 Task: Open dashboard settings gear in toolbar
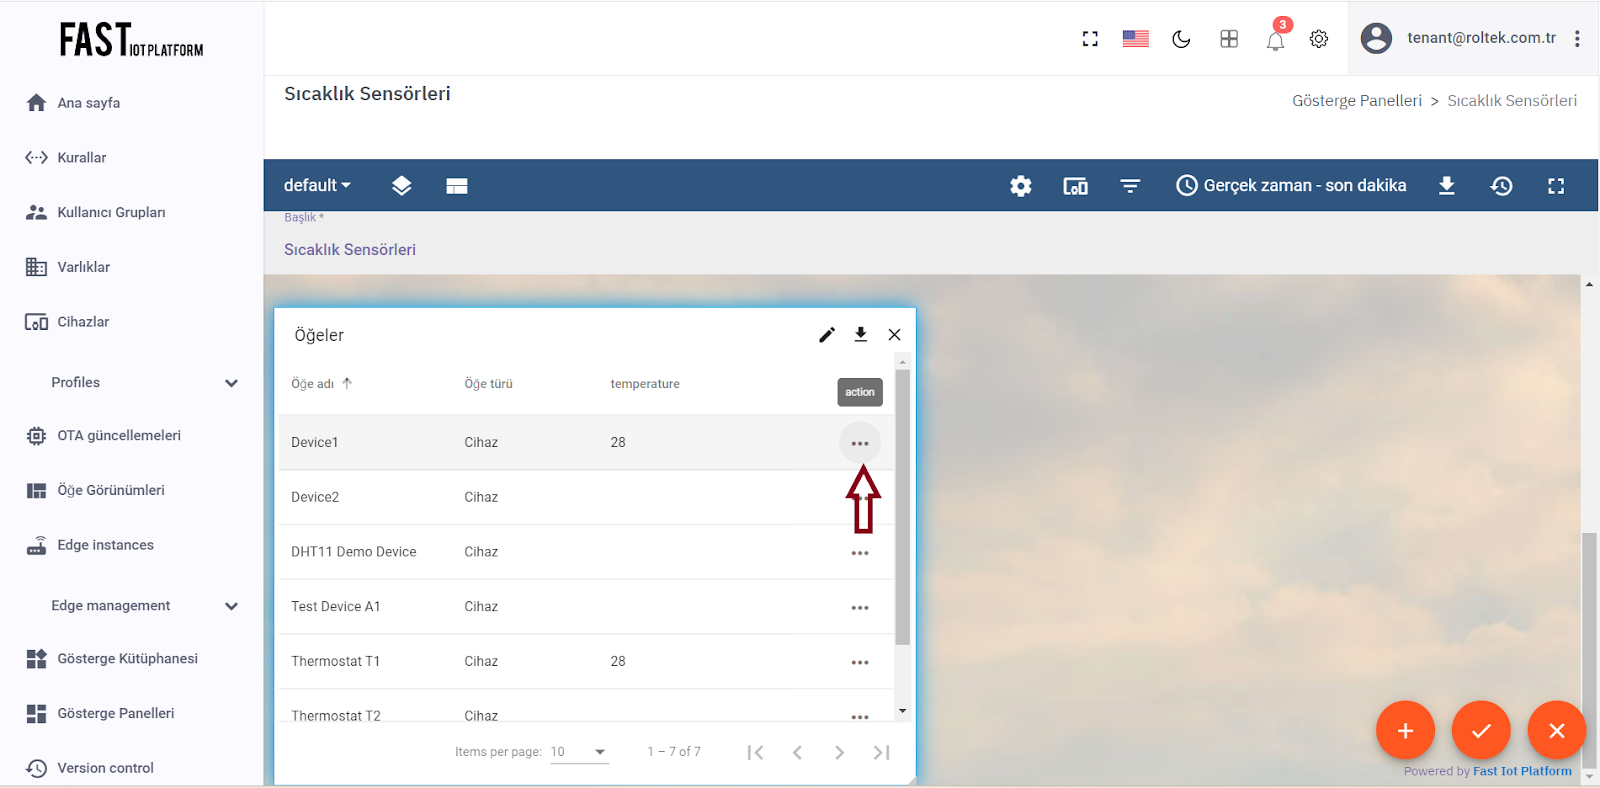[1020, 186]
